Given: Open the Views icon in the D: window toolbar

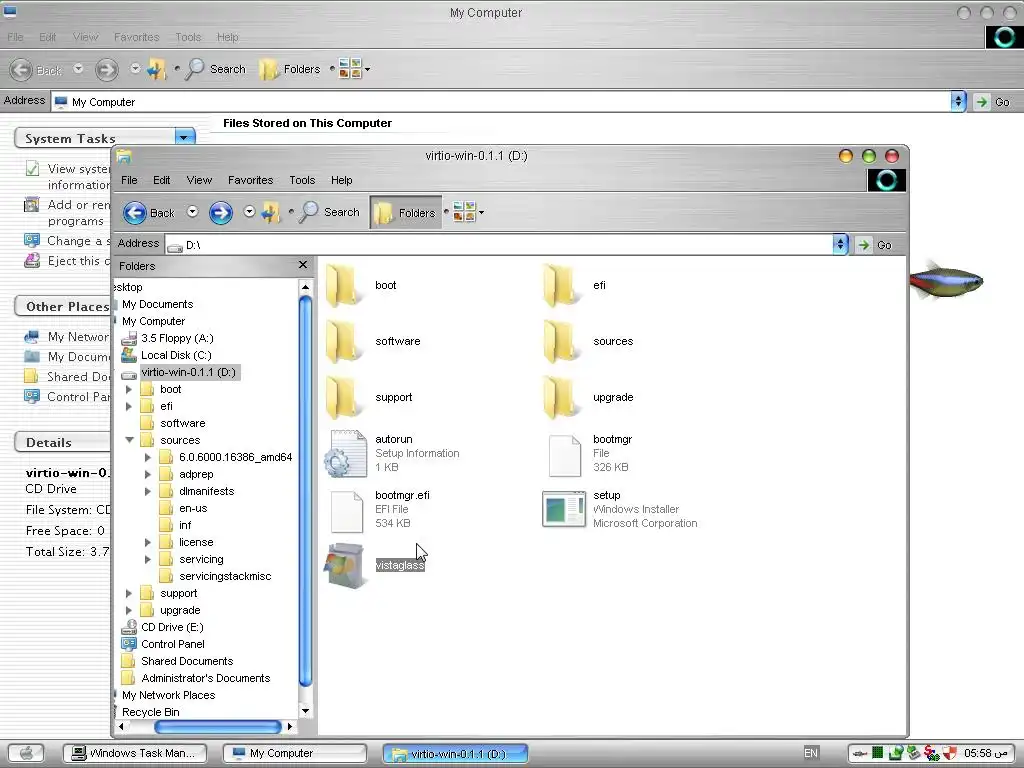Looking at the screenshot, I should pyautogui.click(x=463, y=212).
